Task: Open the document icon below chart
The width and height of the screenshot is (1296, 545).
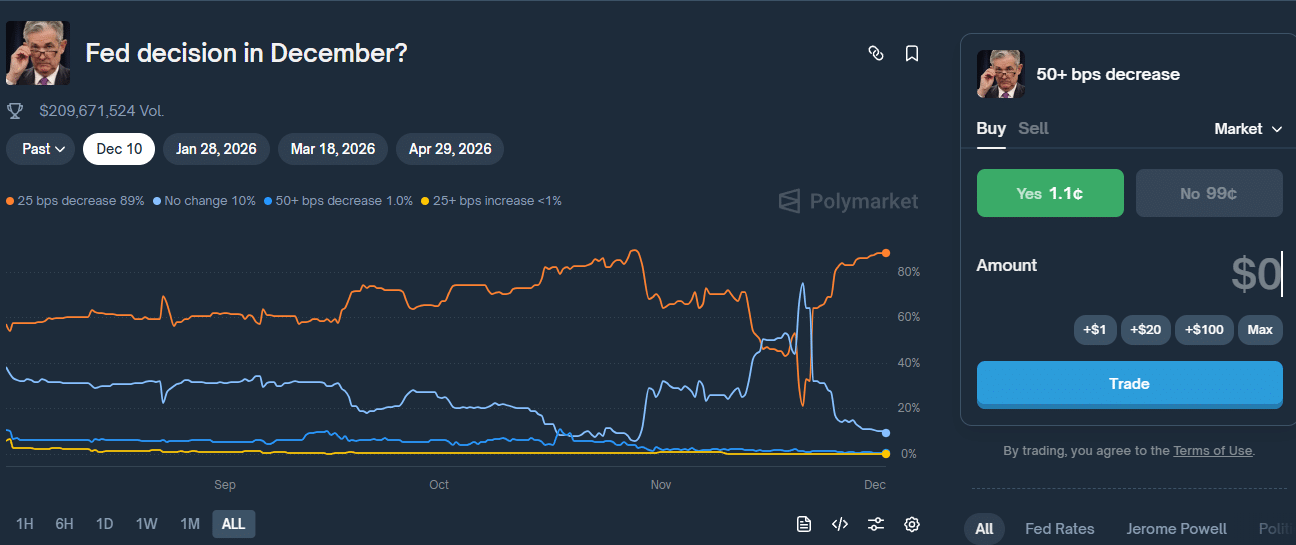Action: [804, 524]
